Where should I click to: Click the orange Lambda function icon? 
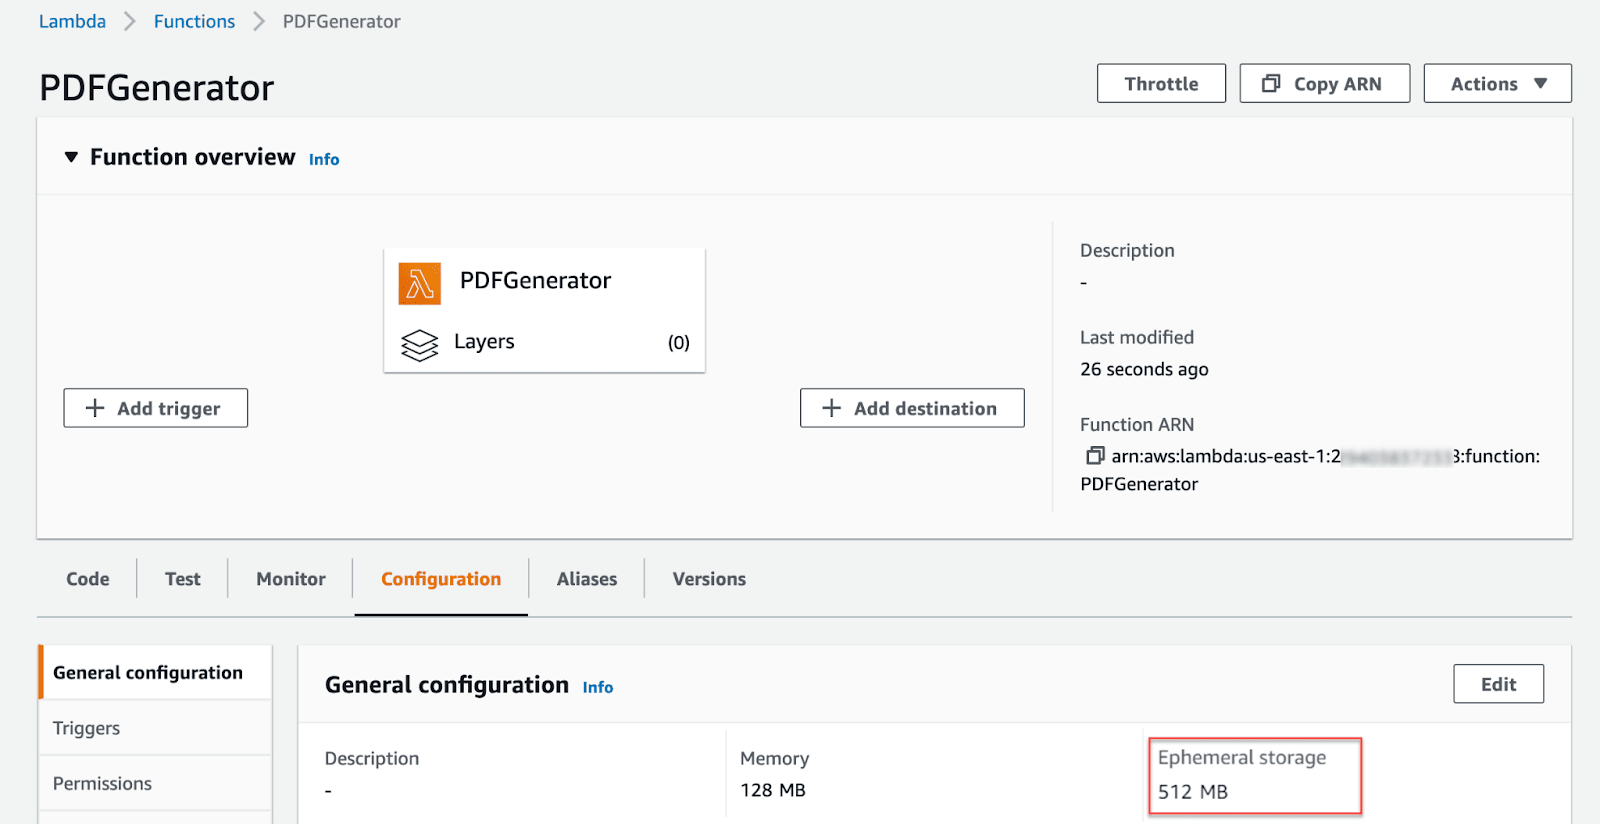click(420, 284)
